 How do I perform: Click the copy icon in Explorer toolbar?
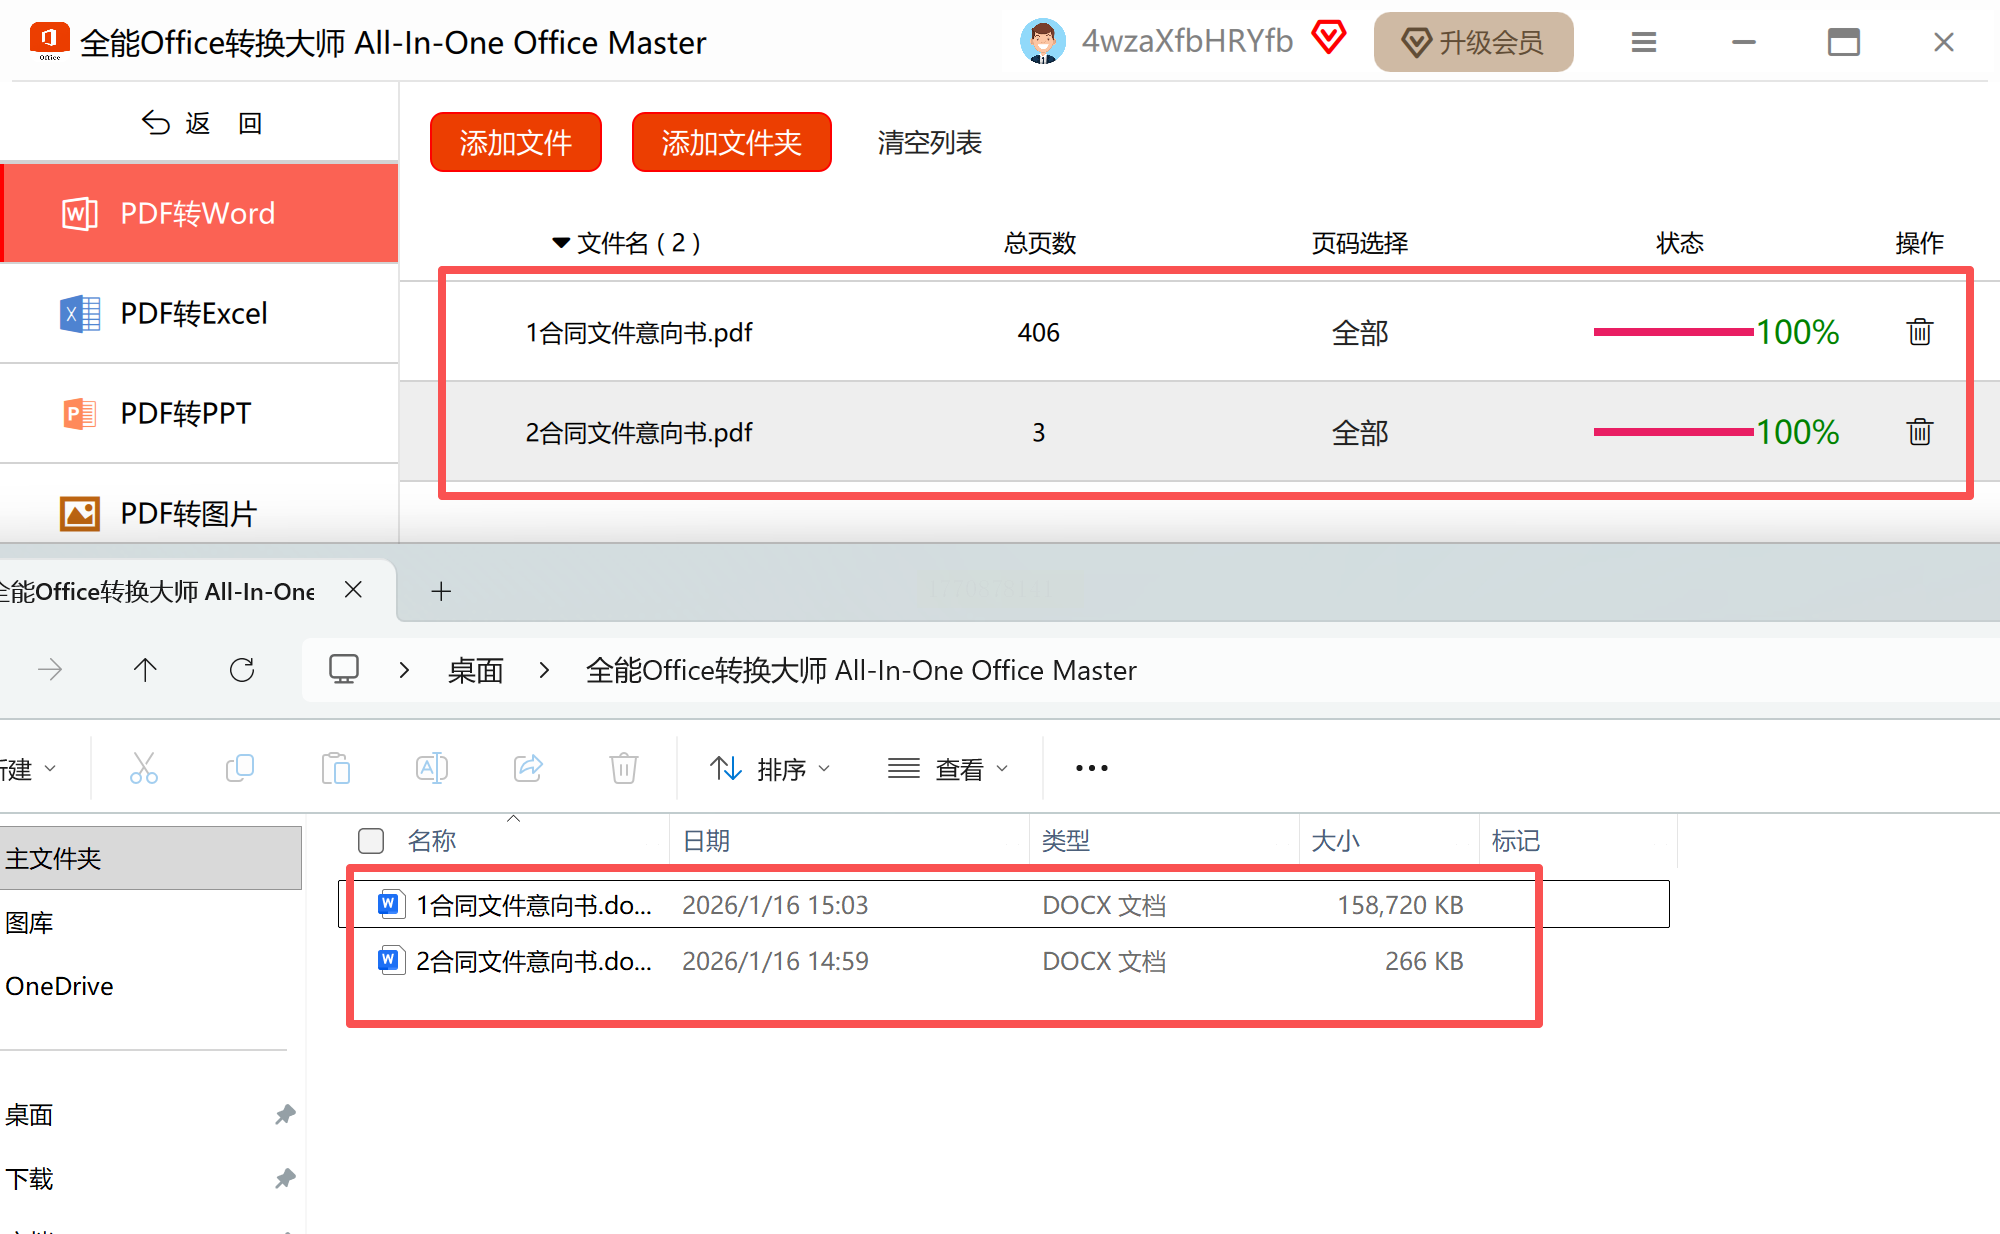pos(240,768)
